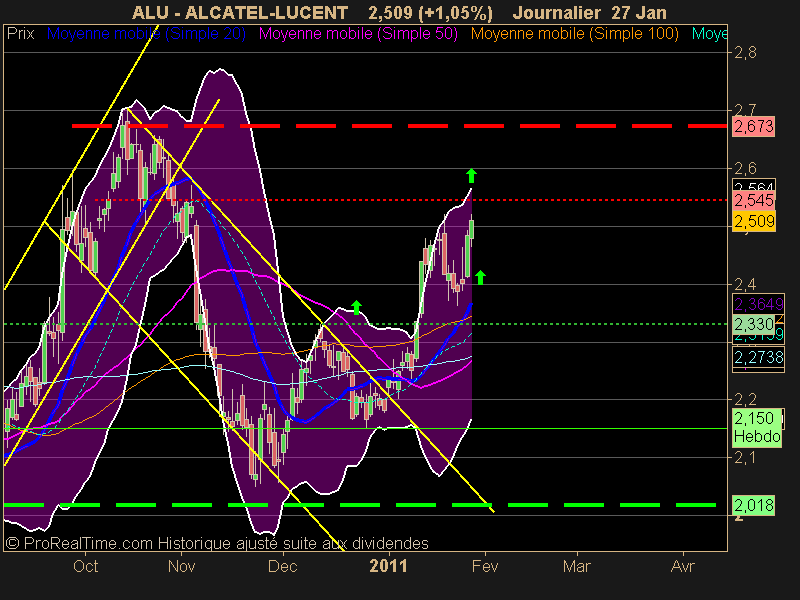The height and width of the screenshot is (600, 800).
Task: Click the 2,545 price label
Action: click(x=754, y=200)
